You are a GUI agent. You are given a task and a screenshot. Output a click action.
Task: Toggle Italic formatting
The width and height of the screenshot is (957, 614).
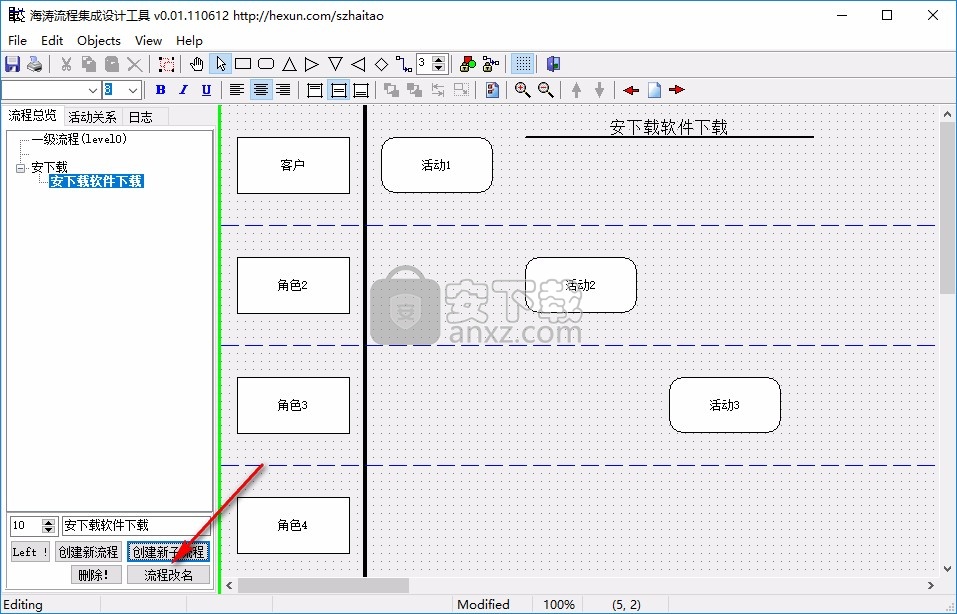pyautogui.click(x=183, y=90)
